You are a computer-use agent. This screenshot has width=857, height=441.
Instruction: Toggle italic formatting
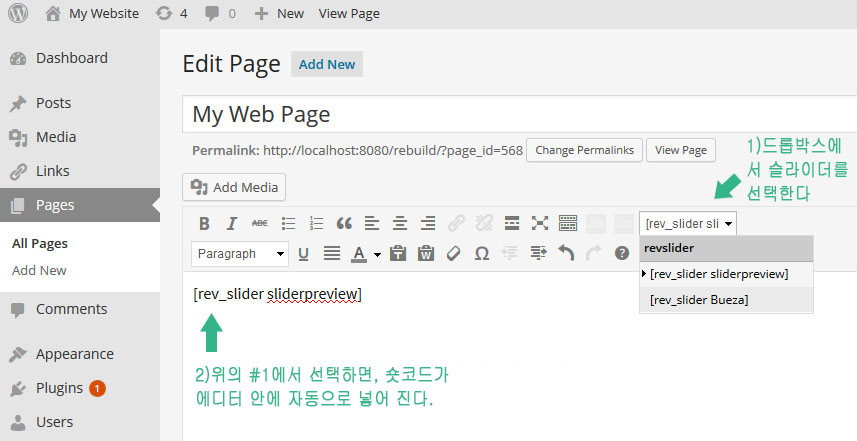point(232,223)
